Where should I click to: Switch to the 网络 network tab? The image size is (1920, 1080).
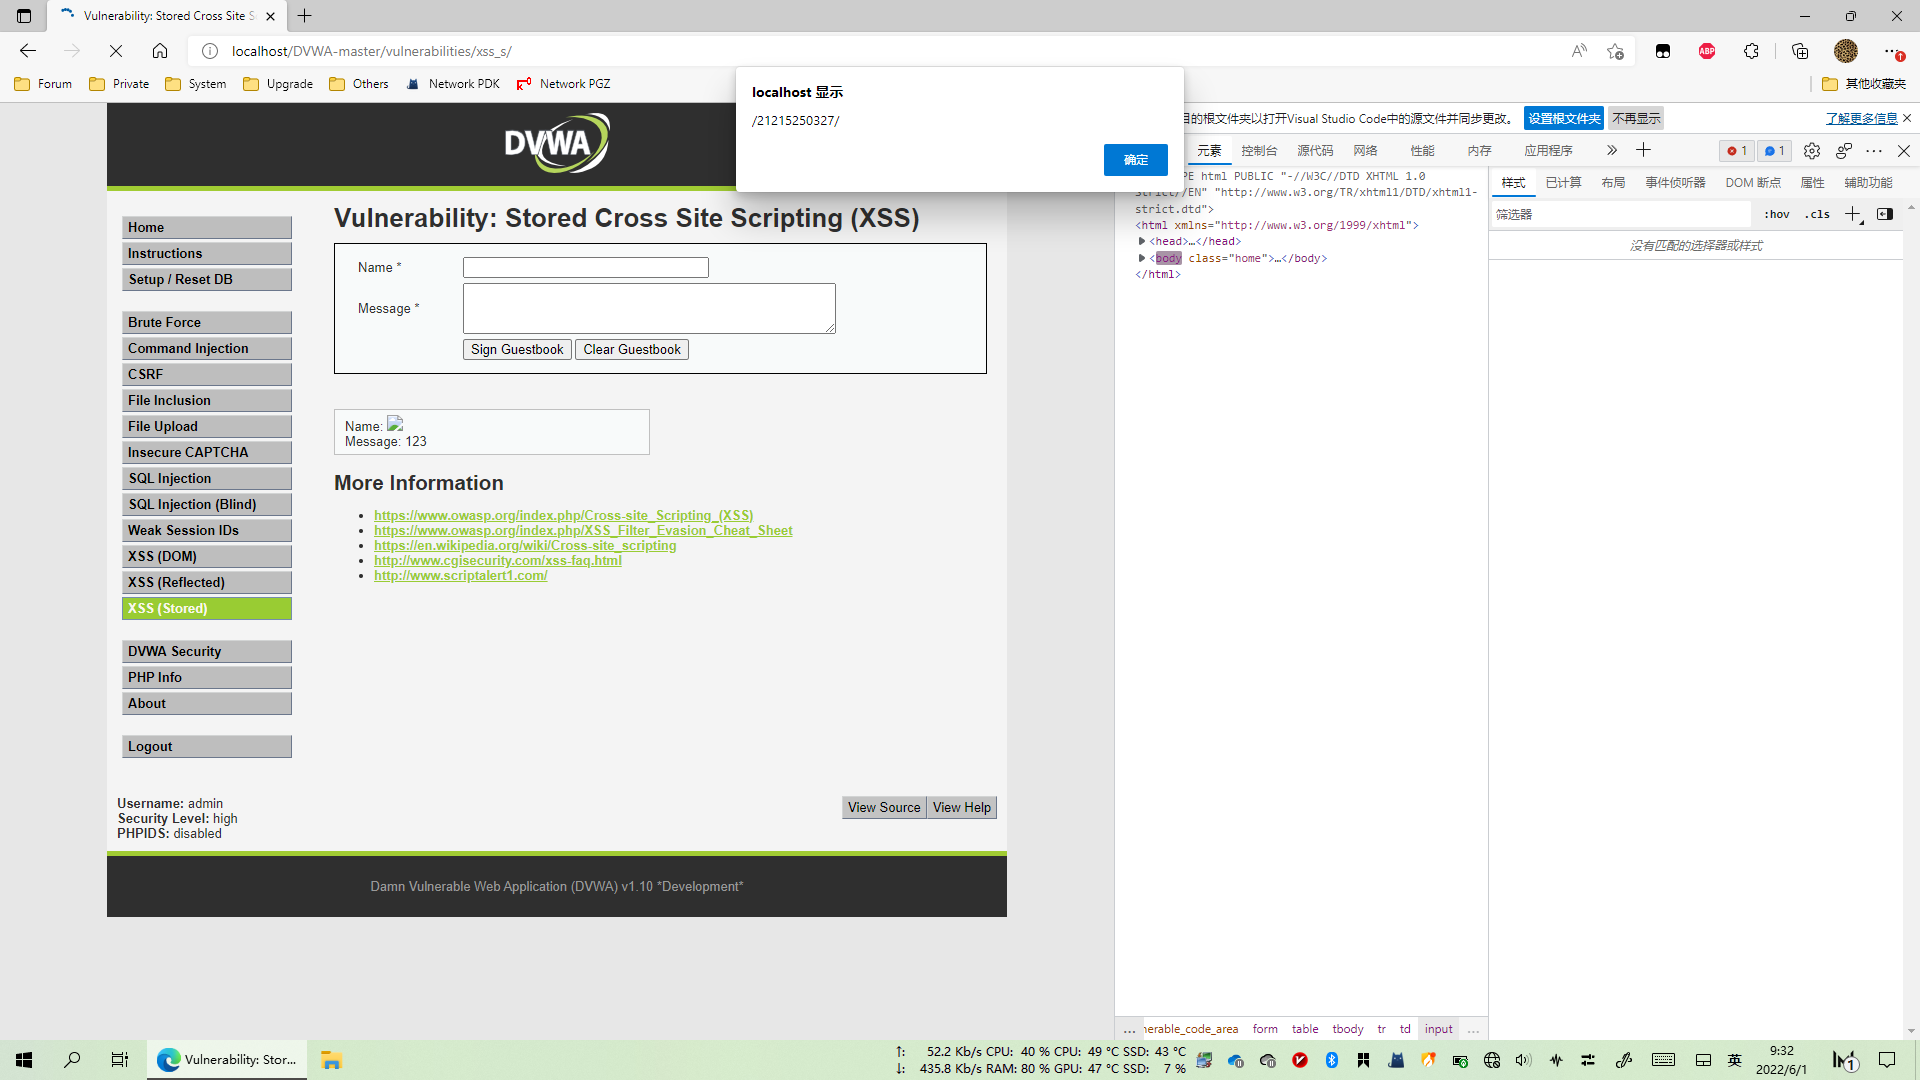[x=1365, y=150]
